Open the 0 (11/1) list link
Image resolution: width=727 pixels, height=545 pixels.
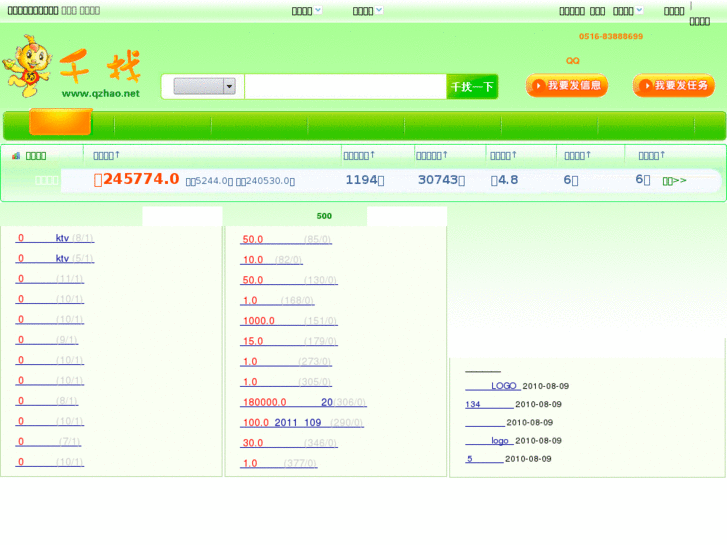(x=50, y=279)
